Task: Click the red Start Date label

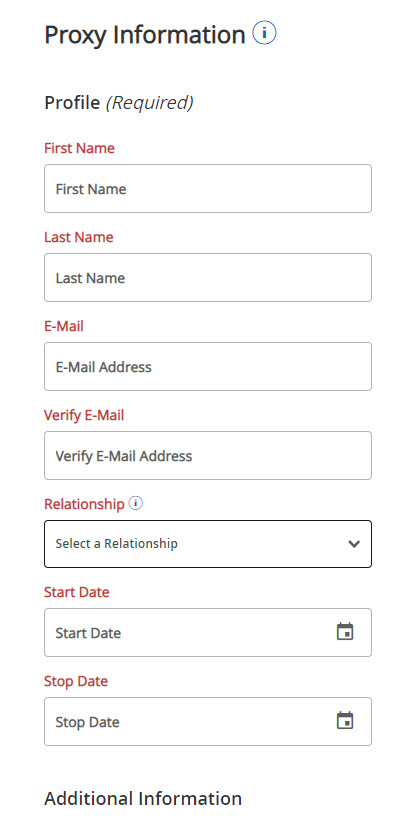Action: 77,592
